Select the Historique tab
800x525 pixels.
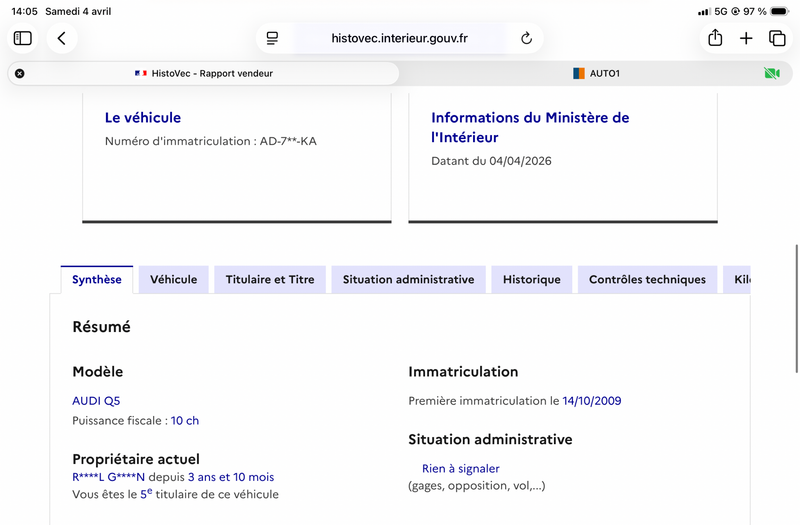click(531, 280)
